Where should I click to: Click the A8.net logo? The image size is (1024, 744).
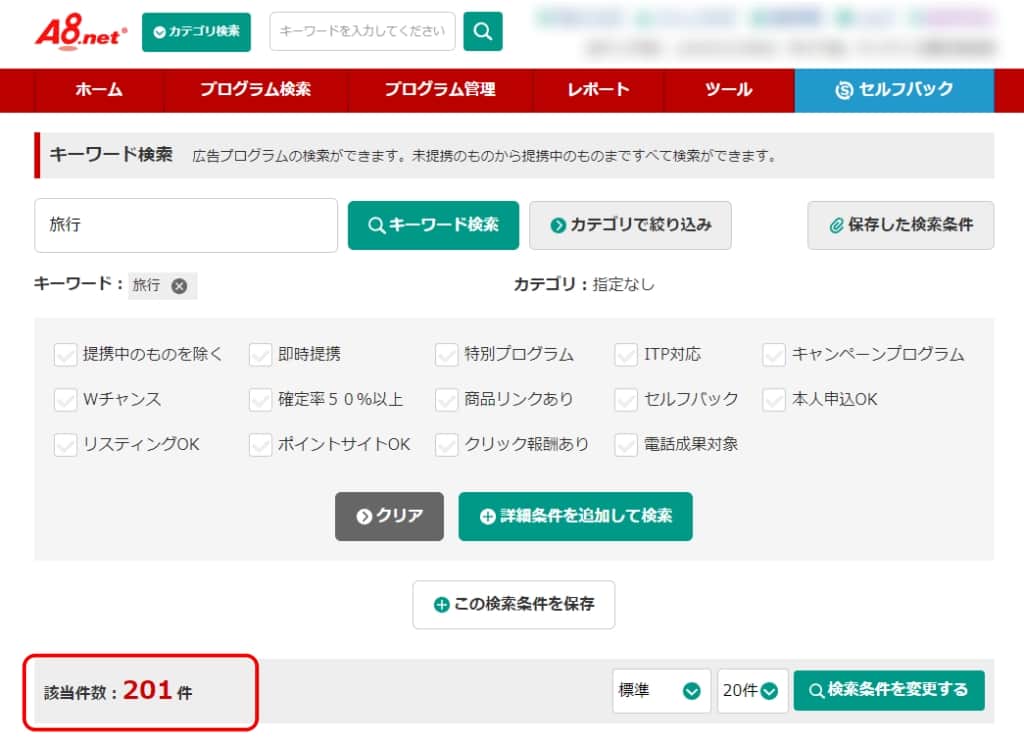(80, 31)
